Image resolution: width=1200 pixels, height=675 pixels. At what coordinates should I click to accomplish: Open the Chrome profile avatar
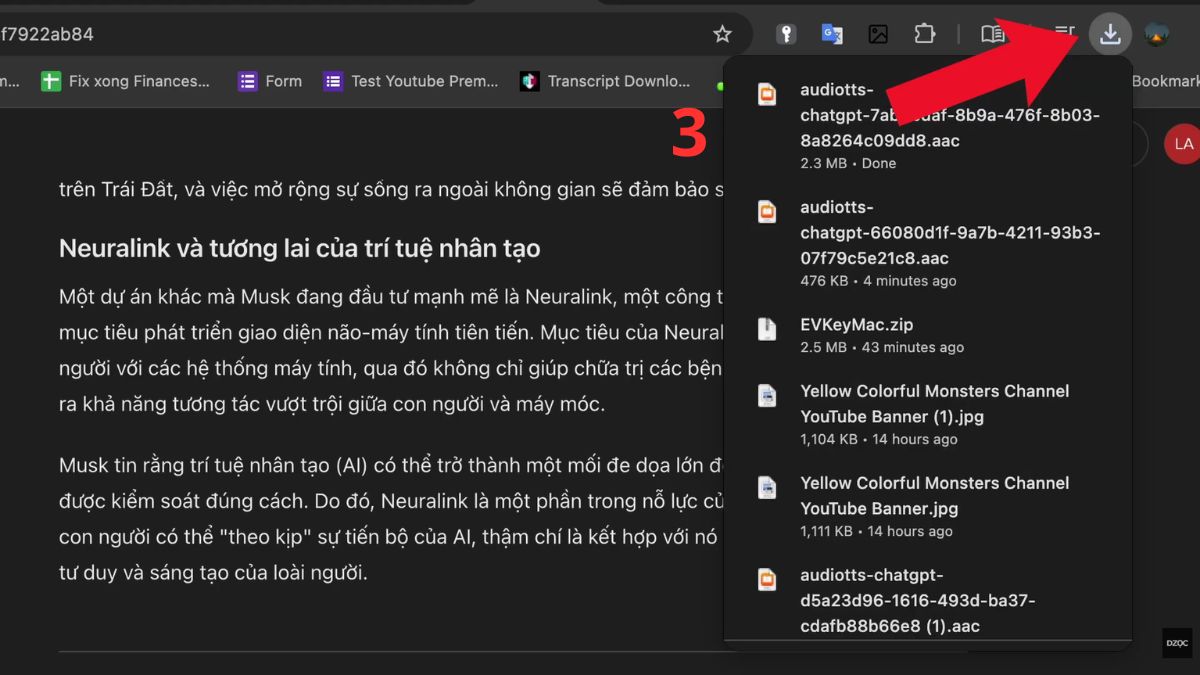click(x=1157, y=34)
